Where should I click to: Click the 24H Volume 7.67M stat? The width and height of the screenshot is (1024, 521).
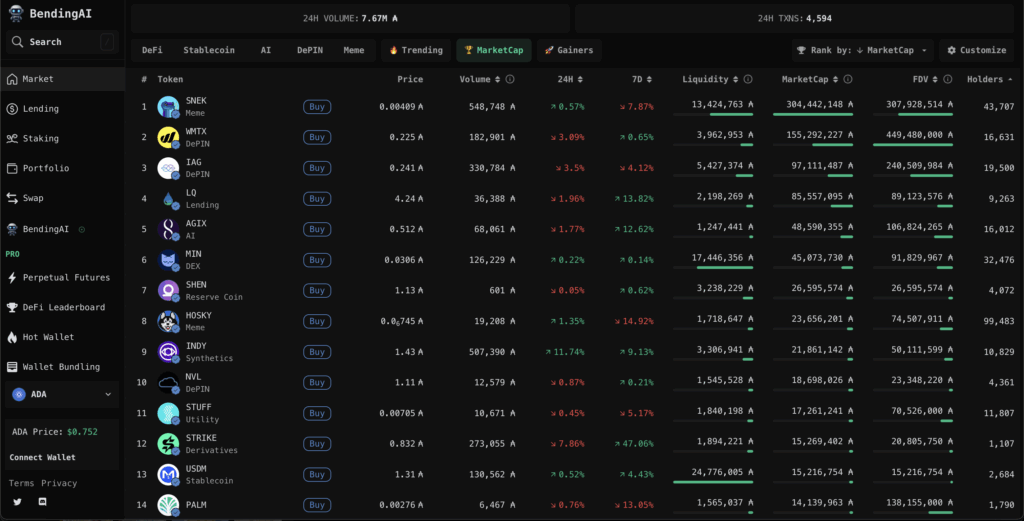pyautogui.click(x=350, y=18)
